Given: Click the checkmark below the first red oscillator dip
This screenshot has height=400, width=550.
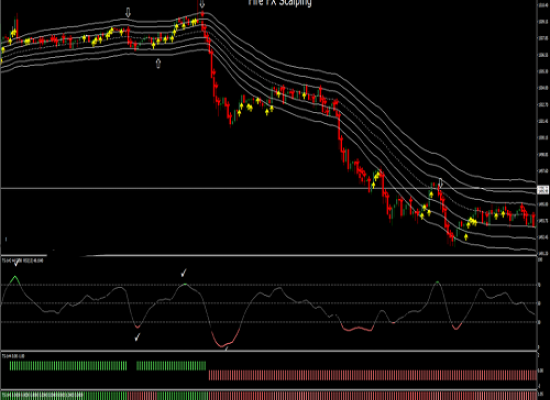Looking at the screenshot, I should coord(138,337).
